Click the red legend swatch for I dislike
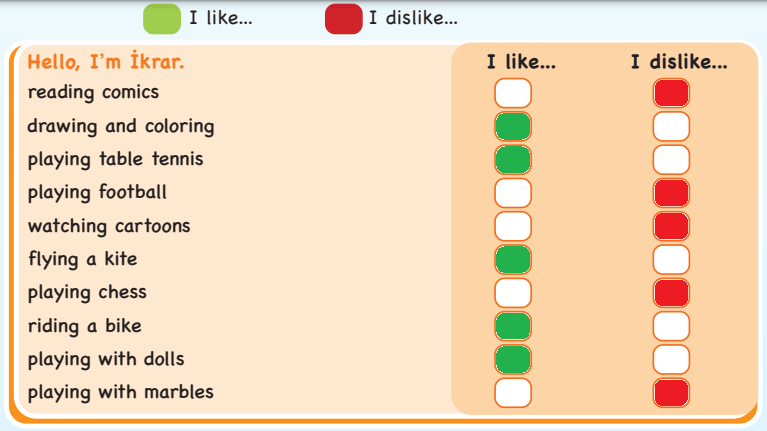Viewport: 767px width, 431px height. click(343, 18)
